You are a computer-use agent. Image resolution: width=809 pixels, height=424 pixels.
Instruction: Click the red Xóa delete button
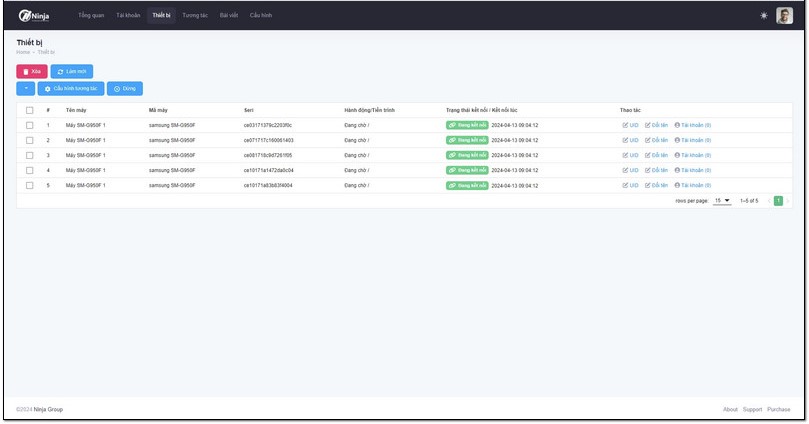31,72
